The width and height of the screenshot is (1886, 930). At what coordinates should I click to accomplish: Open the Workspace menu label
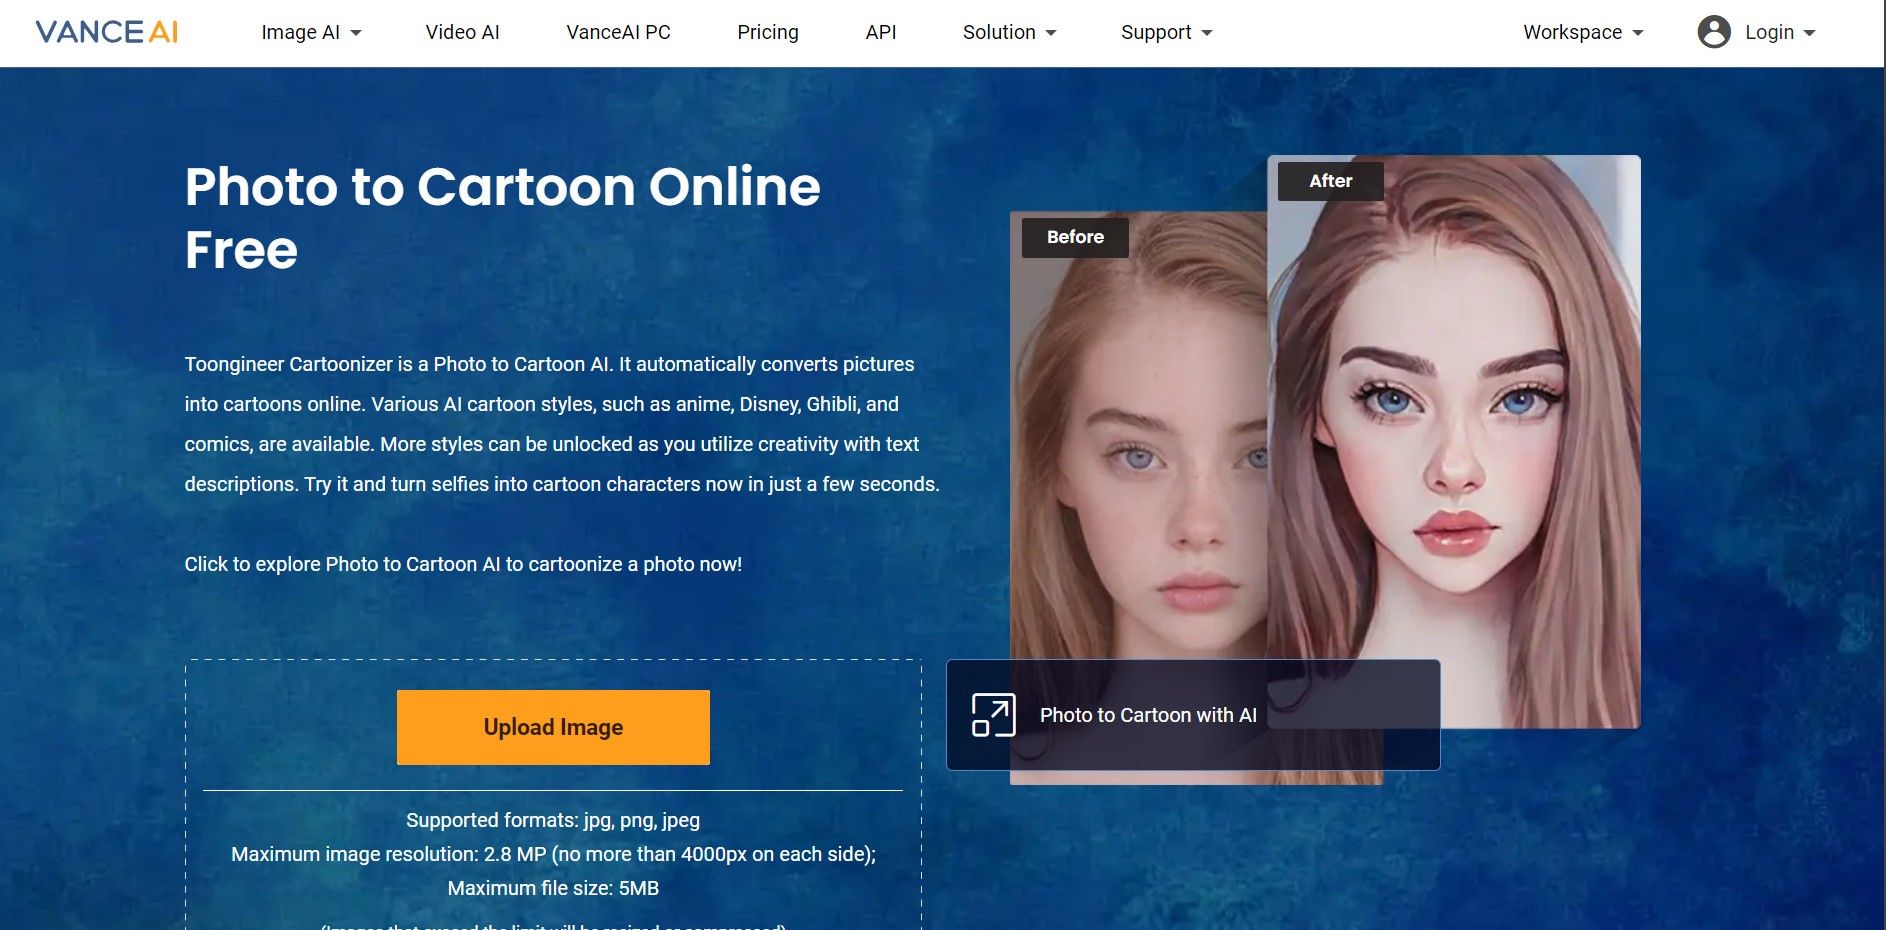pos(1572,32)
